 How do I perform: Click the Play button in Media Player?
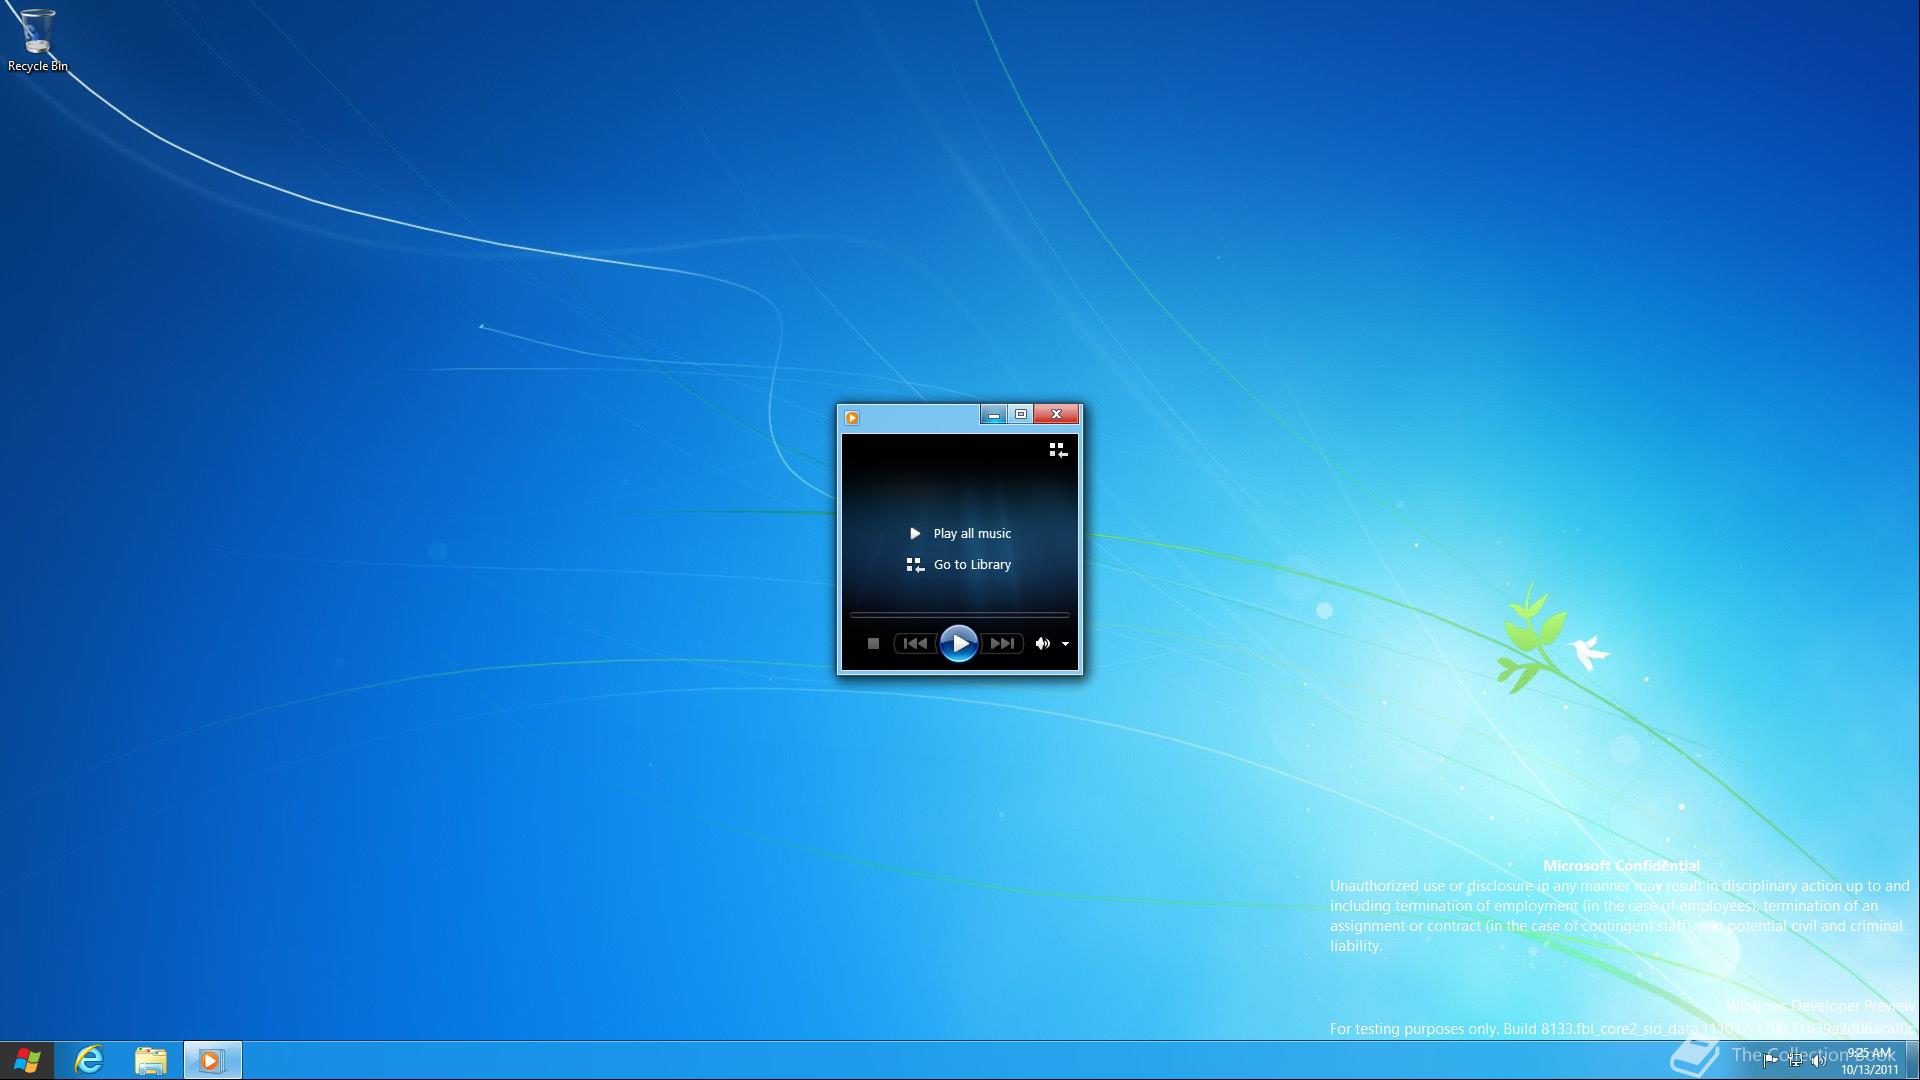point(958,643)
